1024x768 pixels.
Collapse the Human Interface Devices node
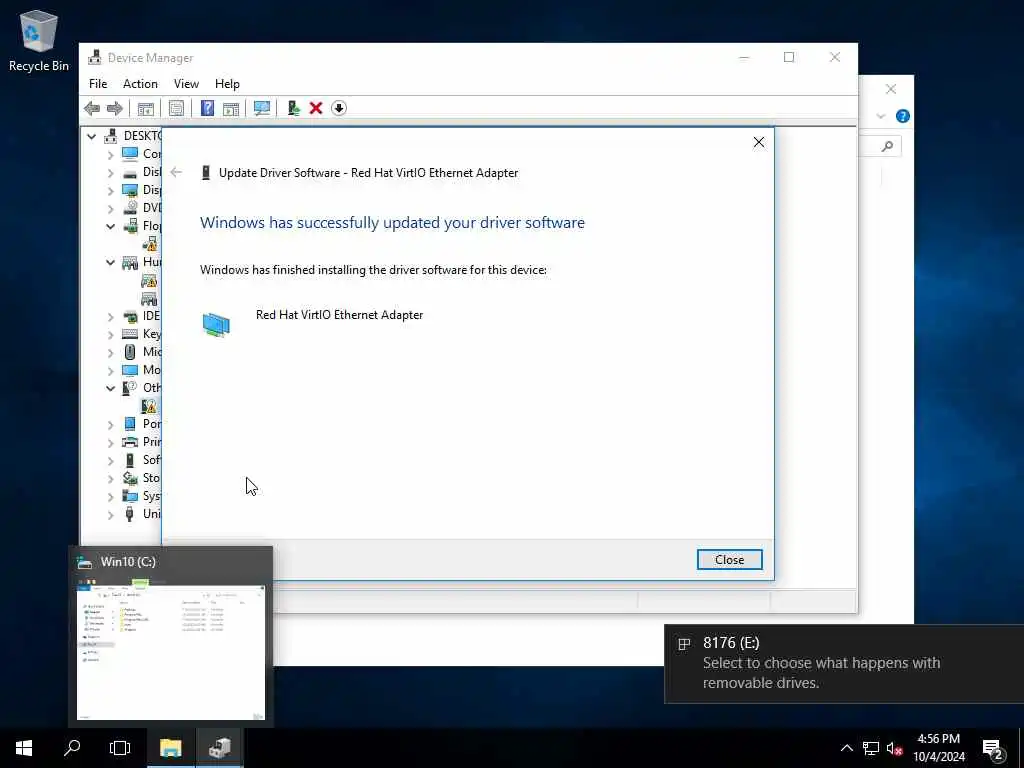(110, 263)
